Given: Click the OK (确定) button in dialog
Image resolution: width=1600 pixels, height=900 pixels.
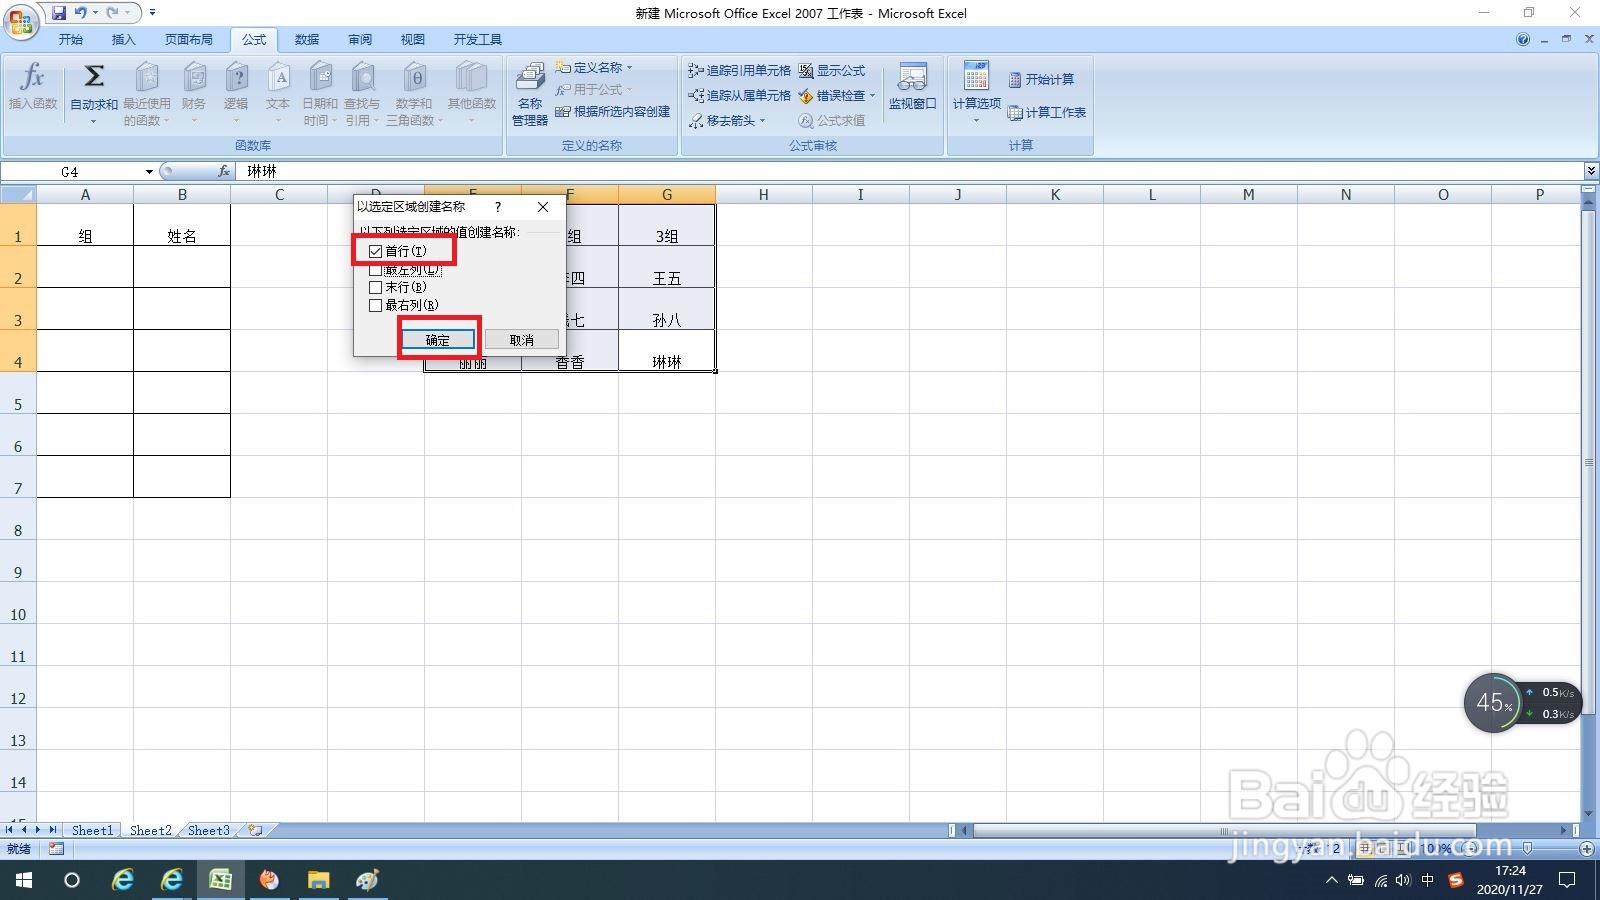Looking at the screenshot, I should point(438,340).
